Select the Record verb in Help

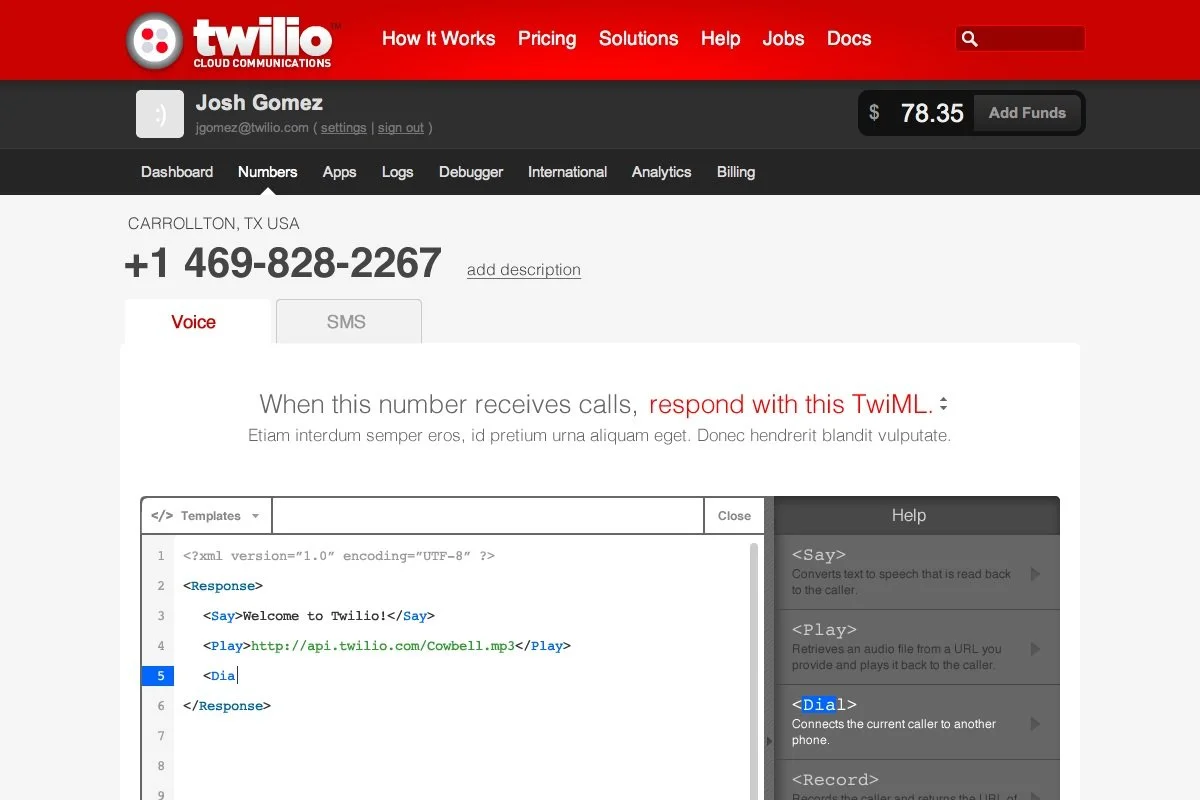(x=917, y=781)
